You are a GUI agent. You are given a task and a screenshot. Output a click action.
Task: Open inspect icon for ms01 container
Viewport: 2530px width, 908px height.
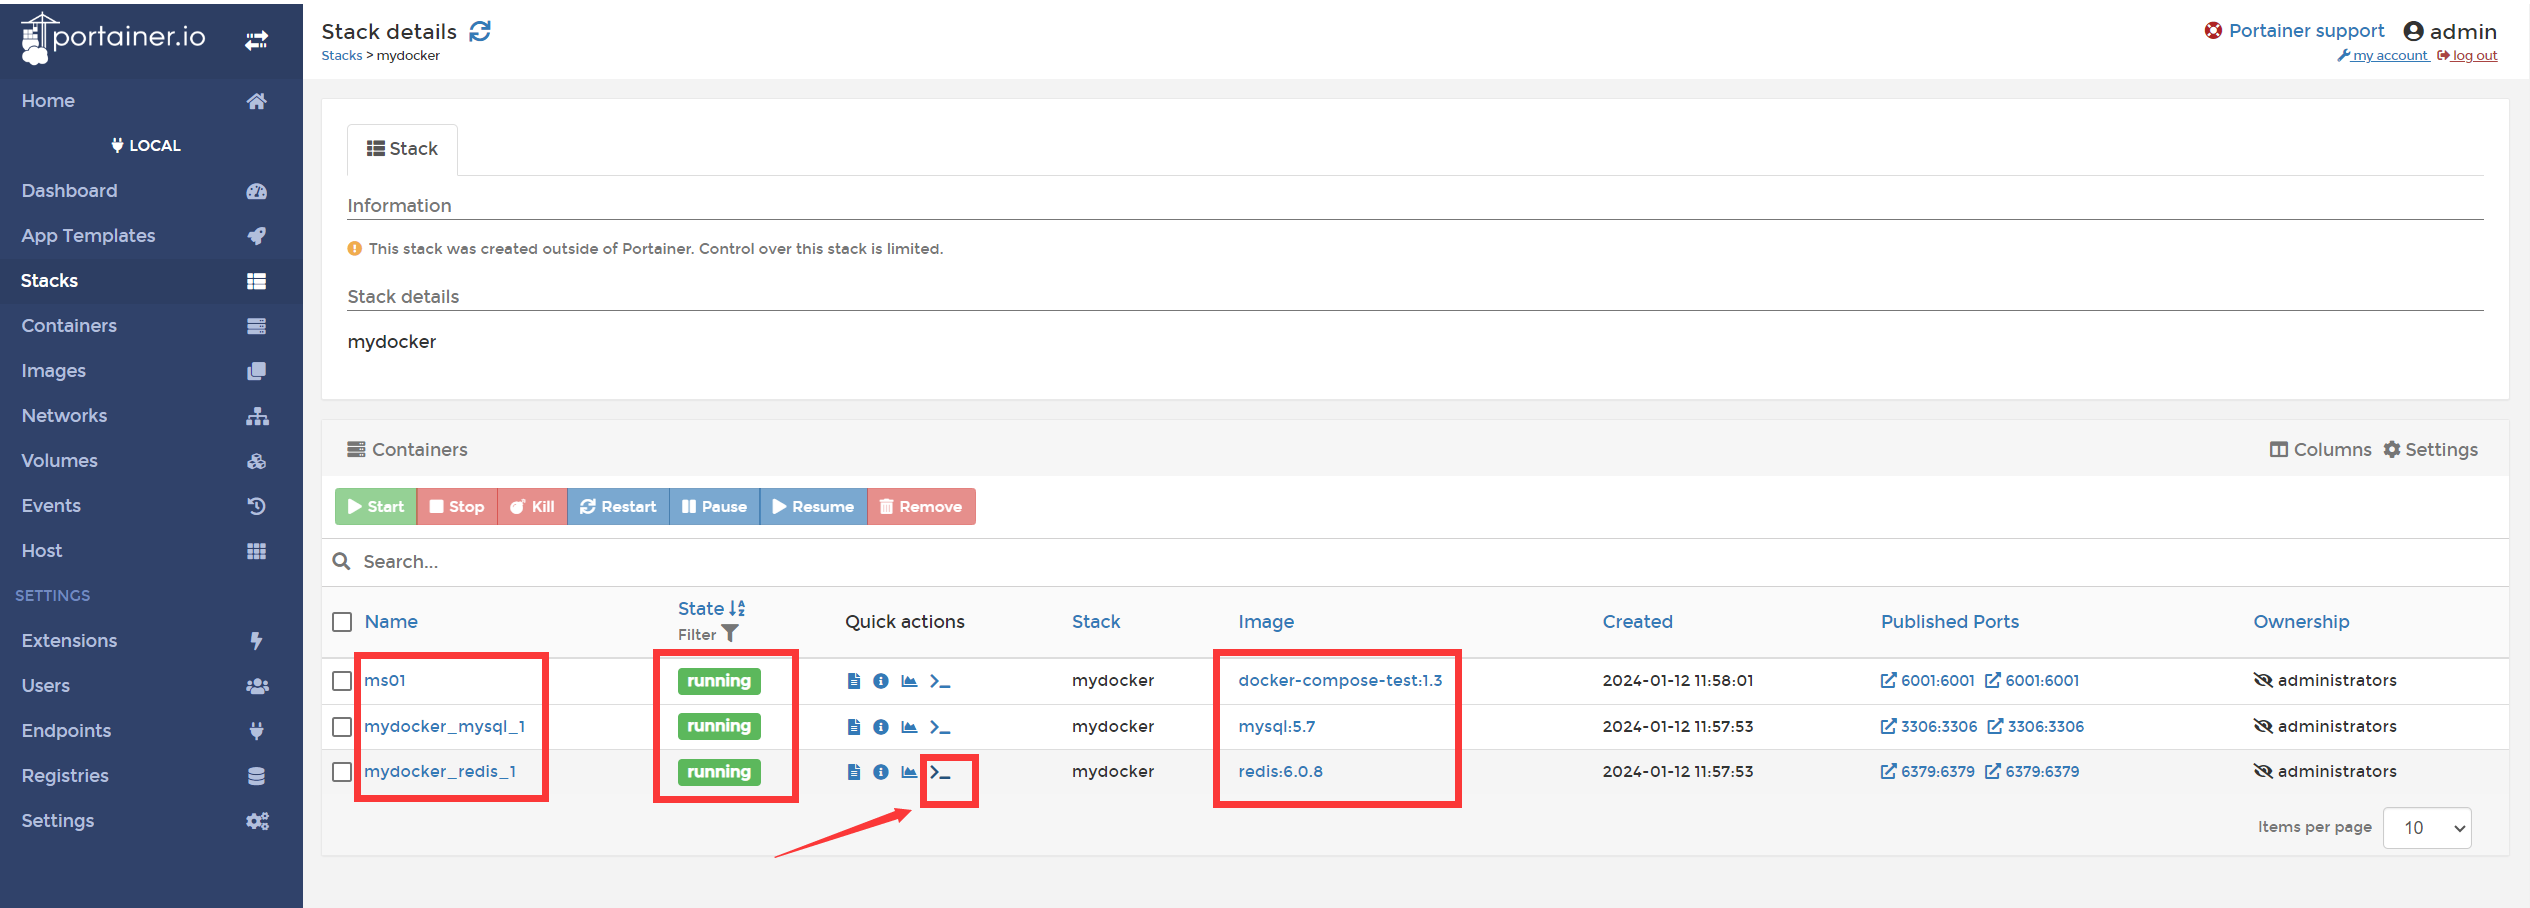click(x=881, y=681)
